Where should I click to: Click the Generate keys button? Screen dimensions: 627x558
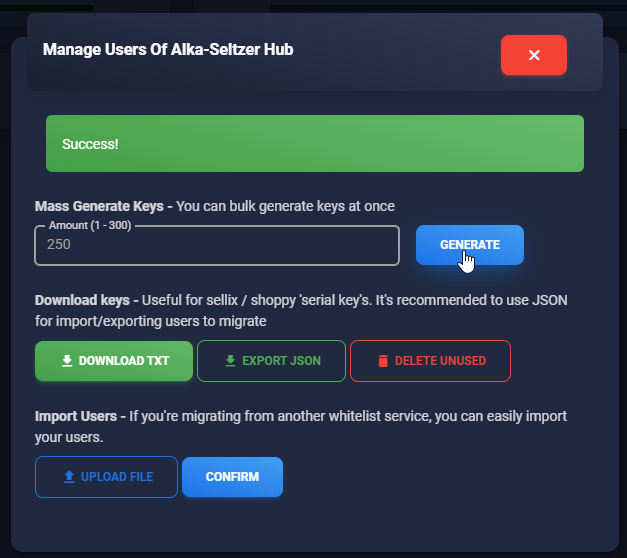469,245
